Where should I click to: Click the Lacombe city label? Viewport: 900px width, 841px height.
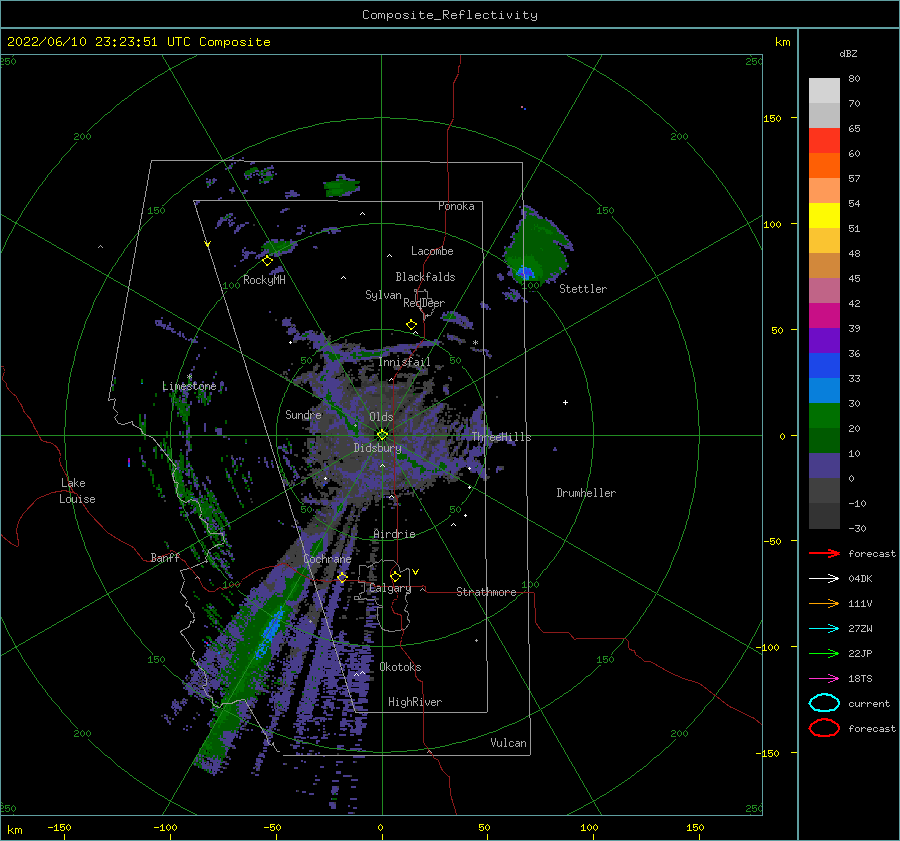[x=432, y=251]
